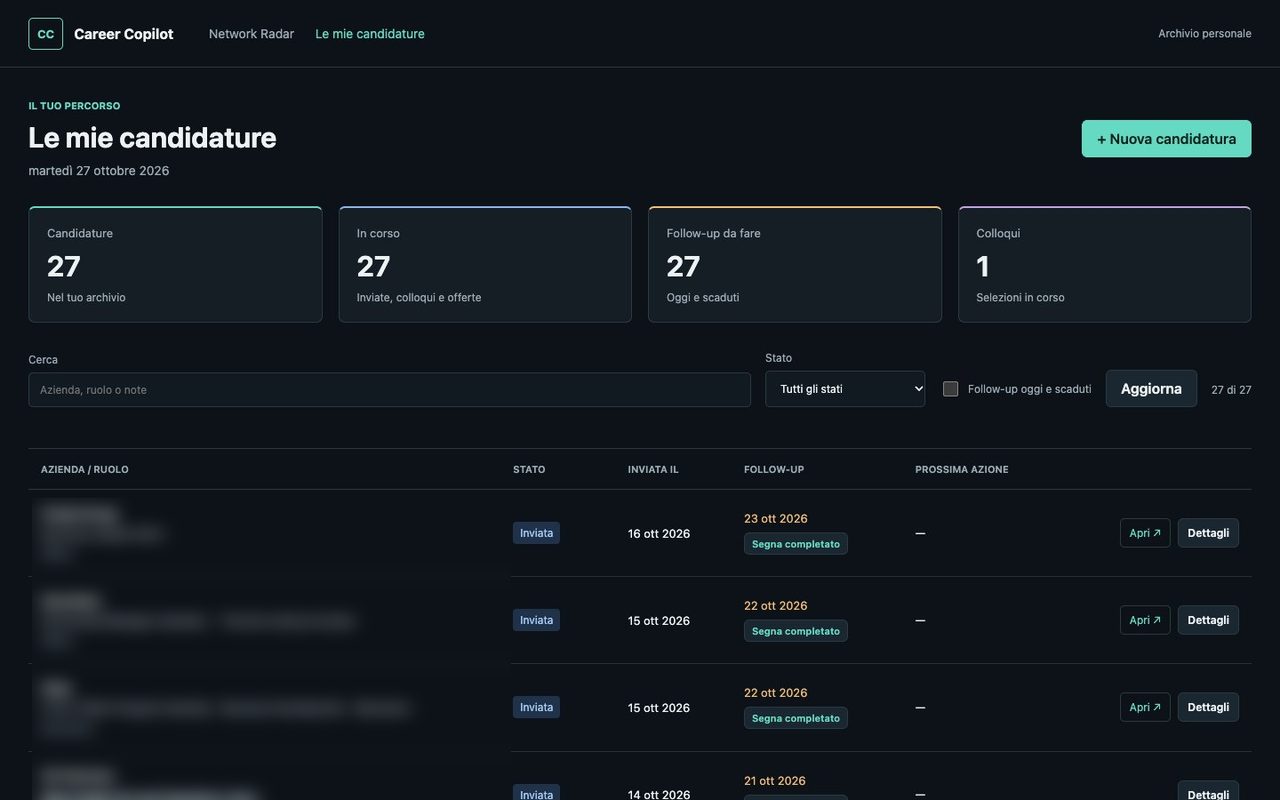The image size is (1280, 800).
Task: Go to Le mie candidature in the navigation
Action: (370, 34)
